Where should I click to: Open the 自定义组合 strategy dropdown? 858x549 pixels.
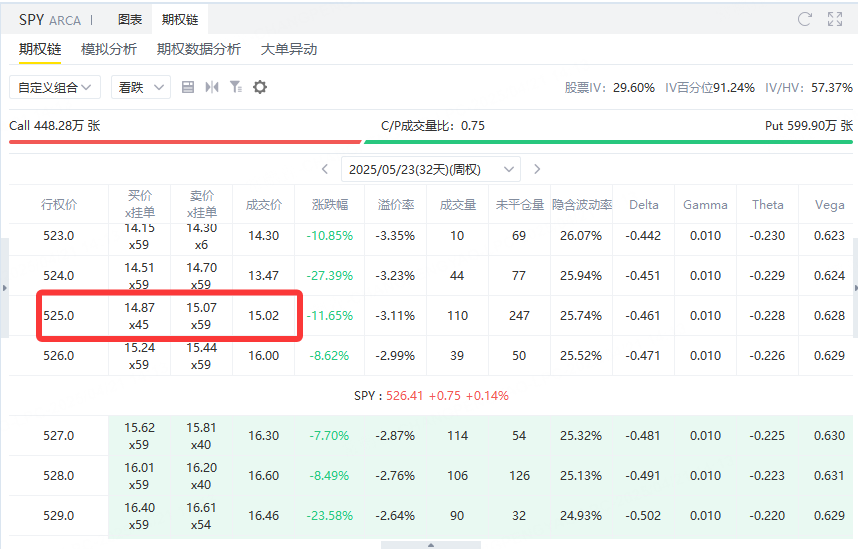click(x=55, y=87)
